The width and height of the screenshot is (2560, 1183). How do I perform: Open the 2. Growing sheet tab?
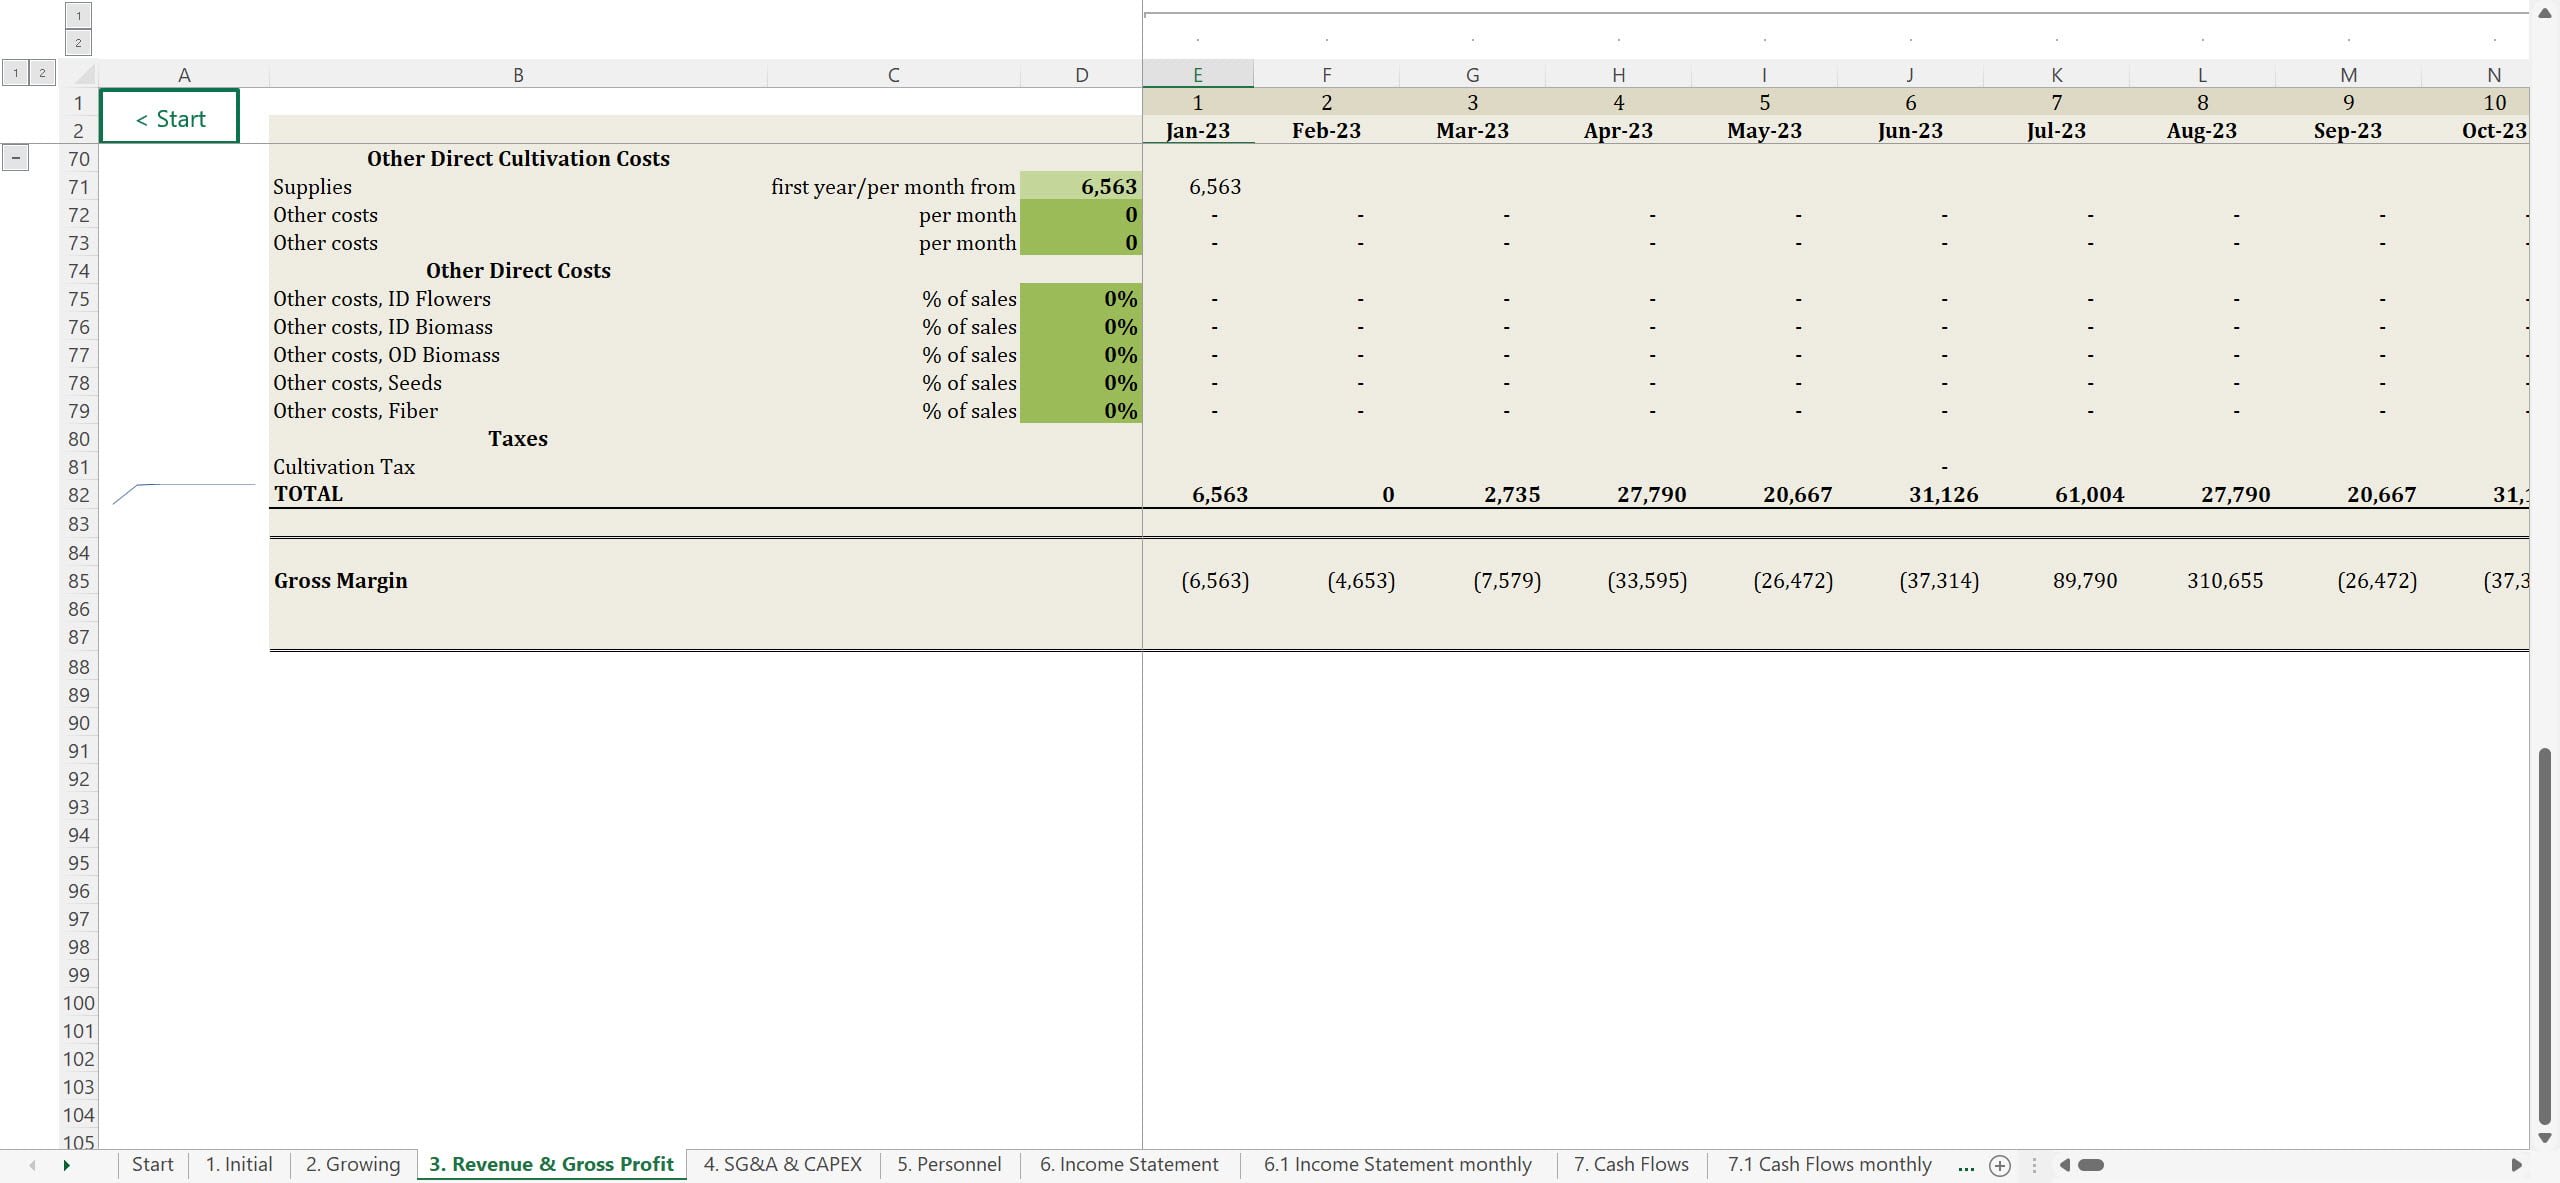point(352,1165)
